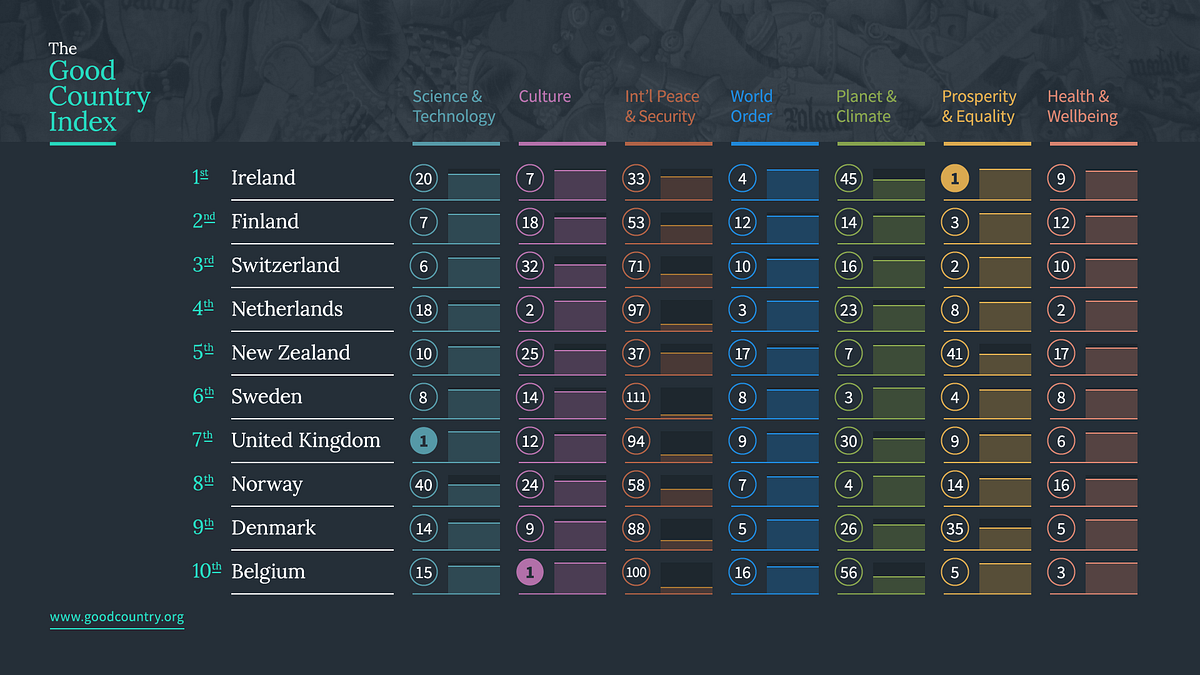Click the Good Country Index logo title
This screenshot has height=675, width=1200.
coord(99,89)
